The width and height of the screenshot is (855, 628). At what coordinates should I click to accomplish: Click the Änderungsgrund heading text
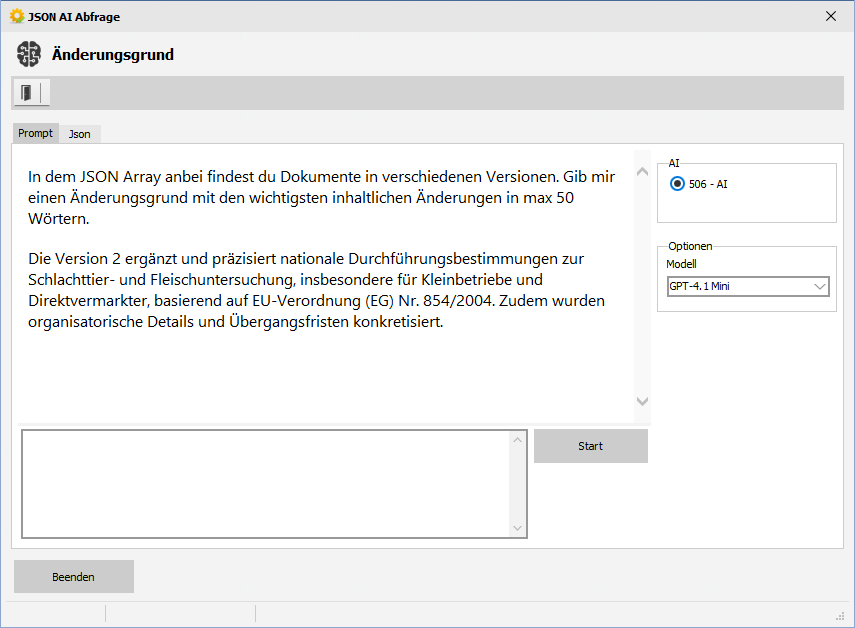tap(113, 54)
